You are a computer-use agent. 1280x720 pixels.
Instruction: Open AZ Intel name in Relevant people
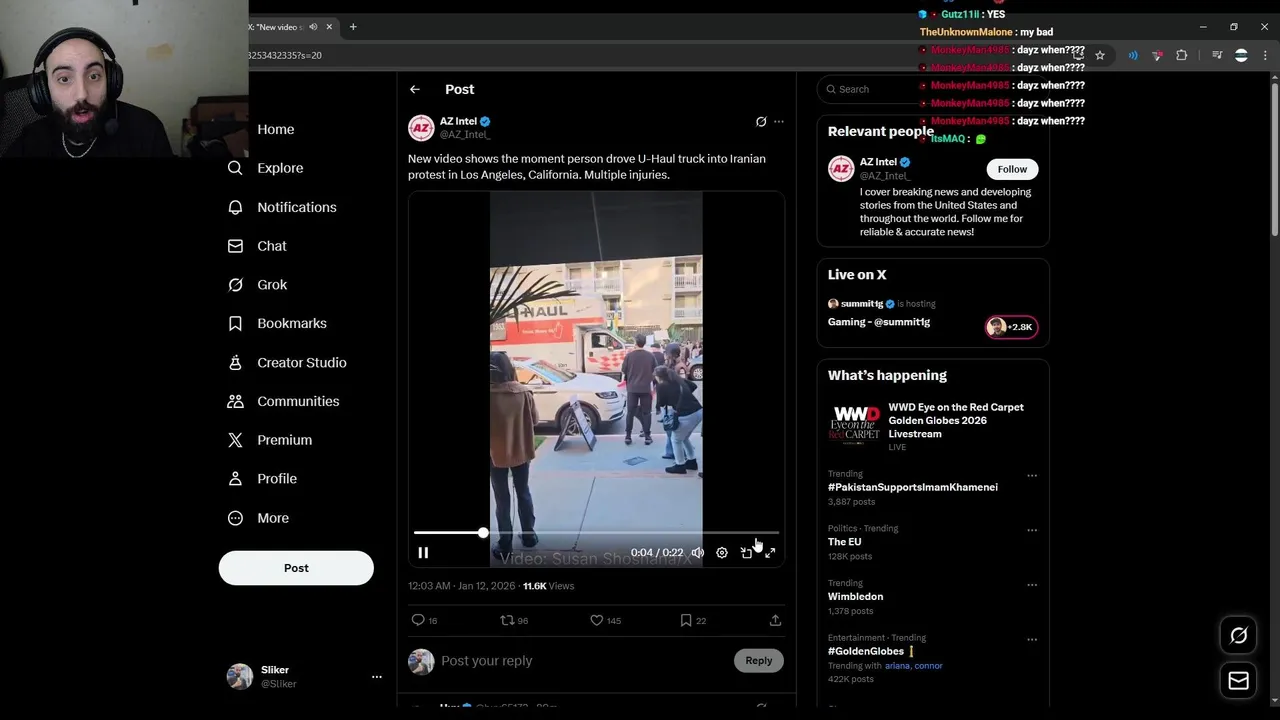pos(878,162)
